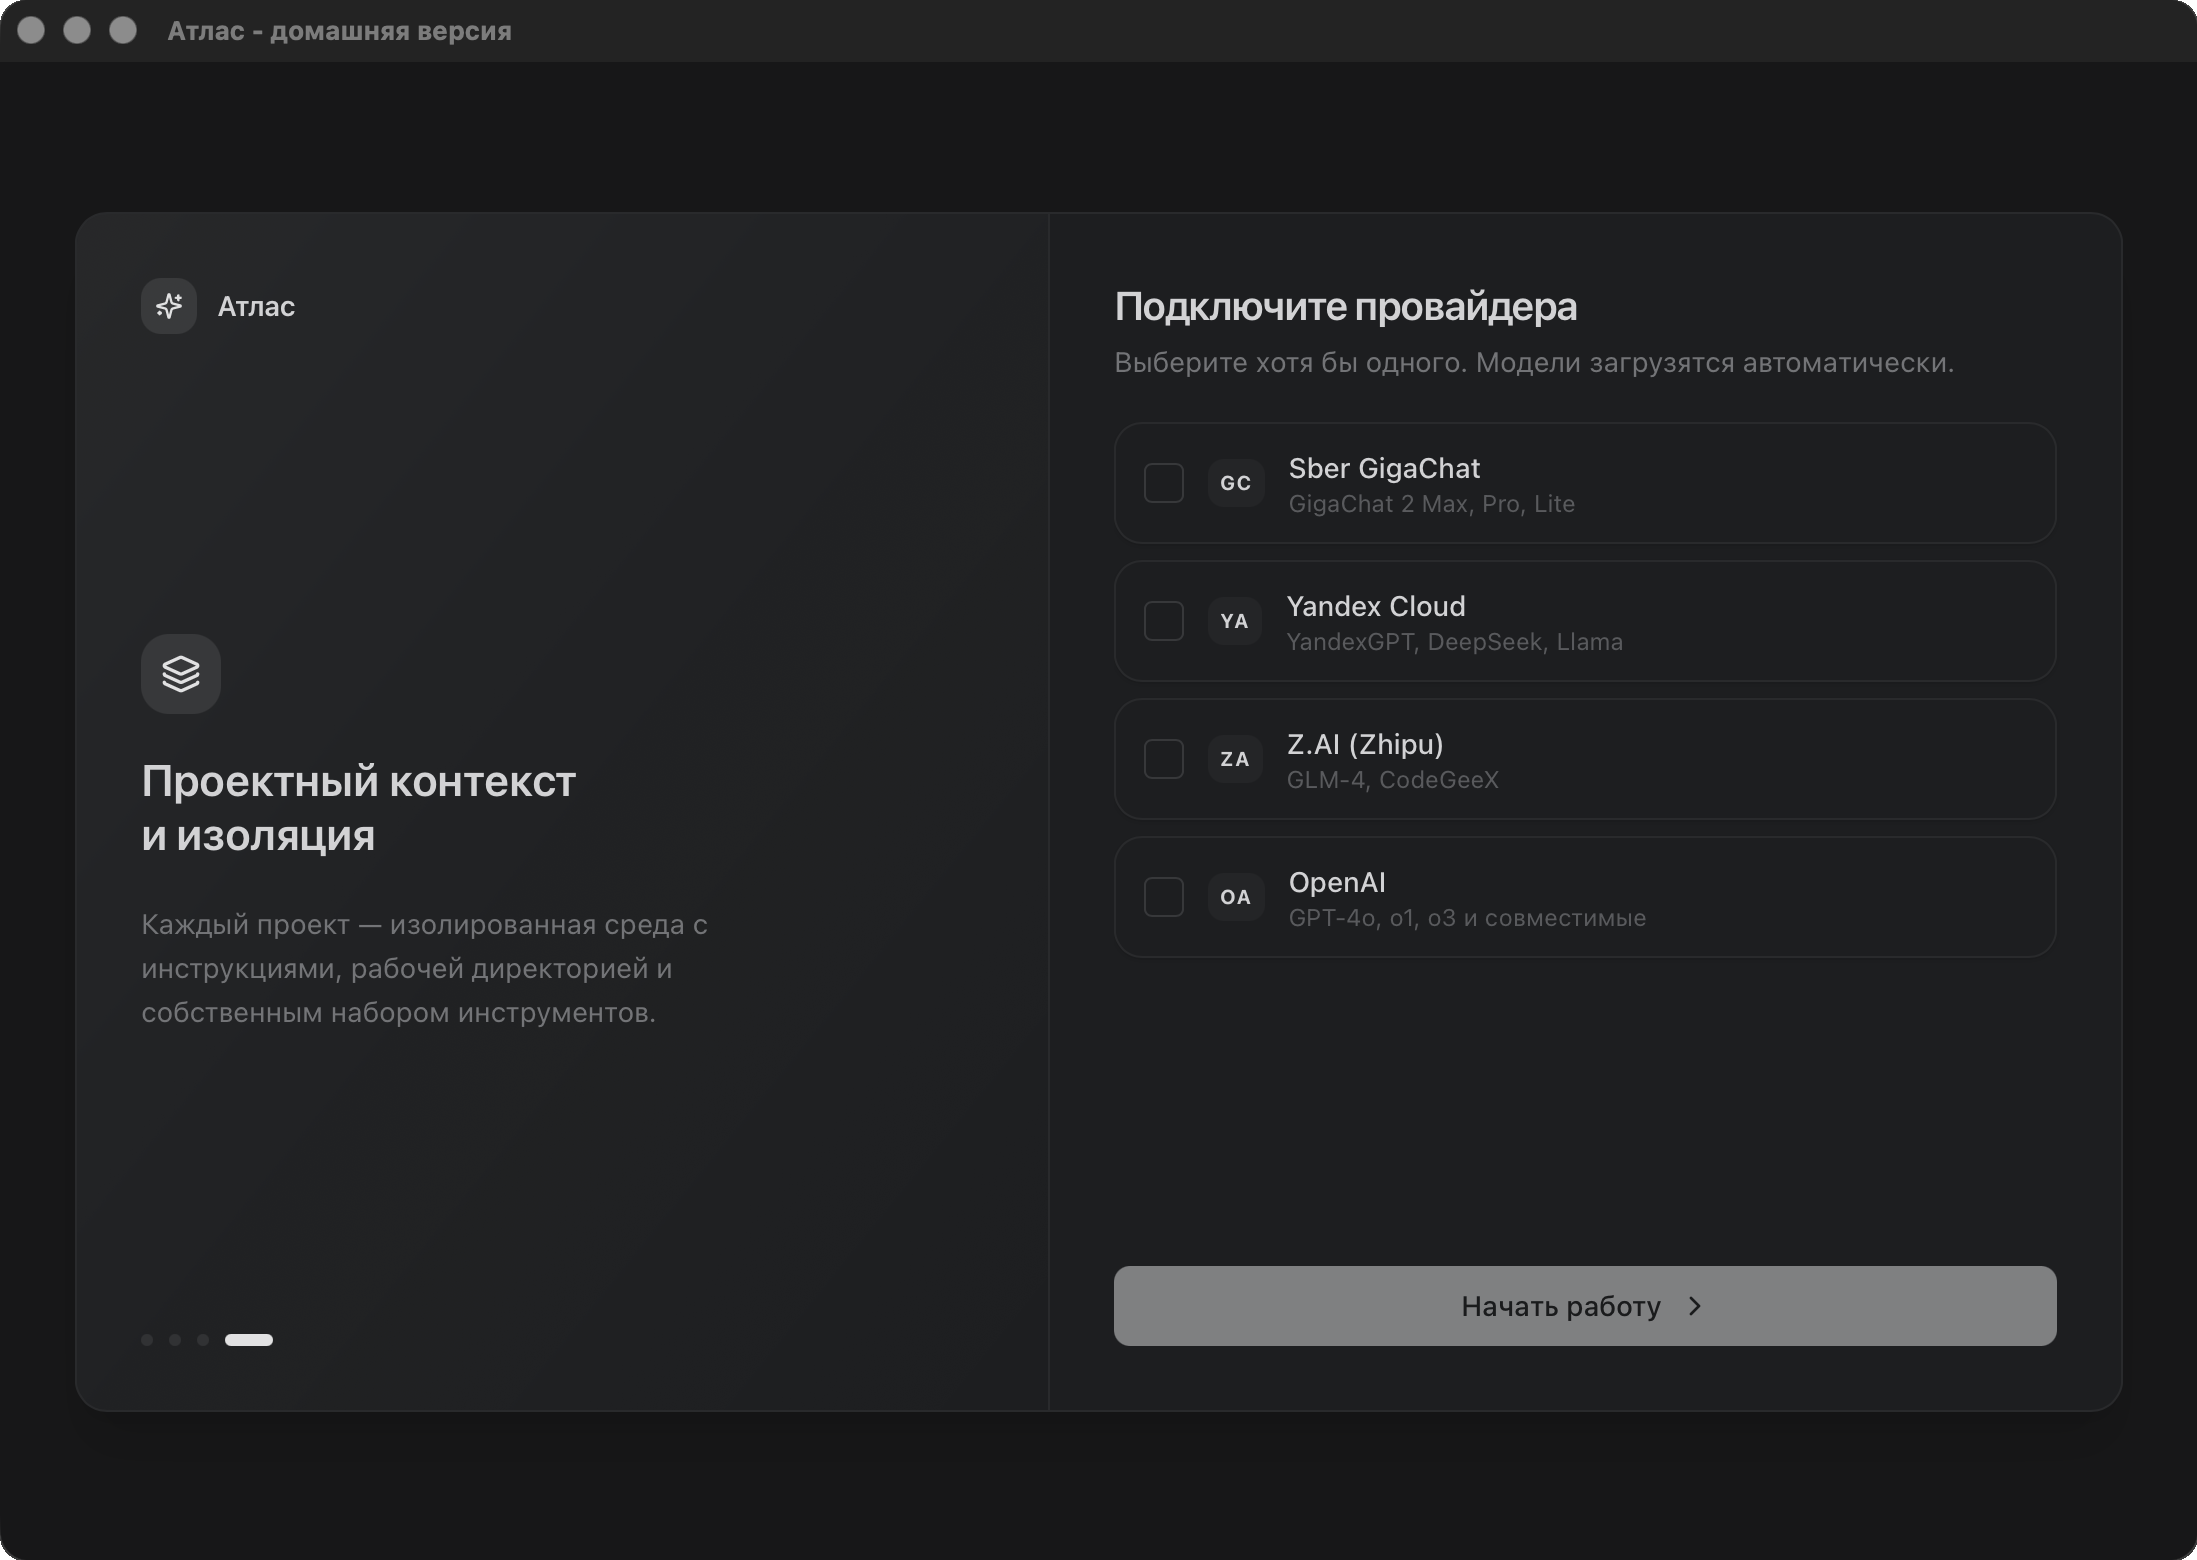Tick the Z.AI (Zhipu) checkbox
The image size is (2197, 1560).
point(1164,759)
